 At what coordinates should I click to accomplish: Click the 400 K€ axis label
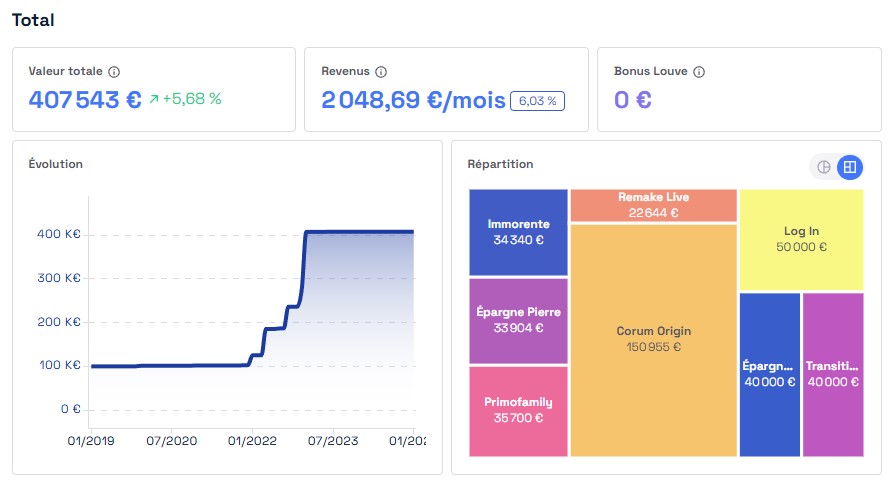[x=59, y=234]
